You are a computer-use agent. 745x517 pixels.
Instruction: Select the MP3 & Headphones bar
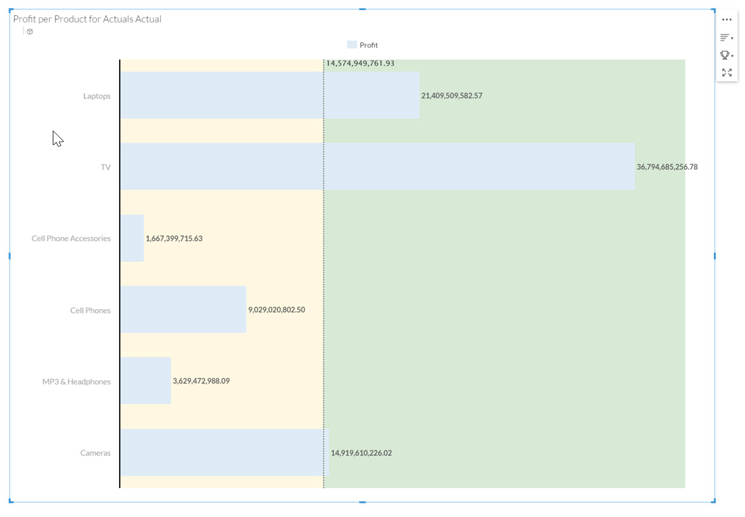click(x=146, y=381)
